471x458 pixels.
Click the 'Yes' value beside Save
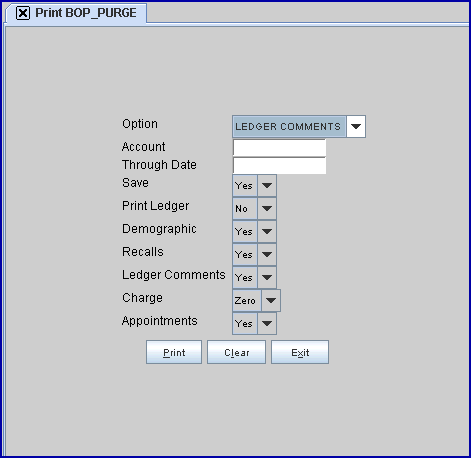click(245, 186)
